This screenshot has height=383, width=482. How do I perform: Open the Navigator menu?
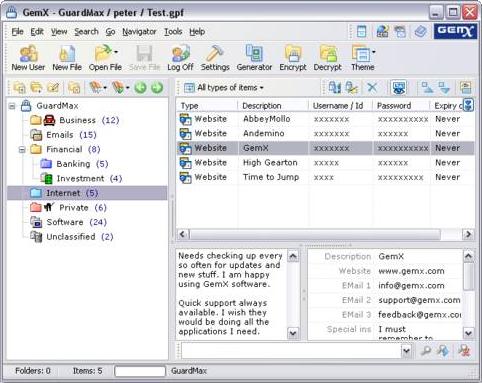139,32
